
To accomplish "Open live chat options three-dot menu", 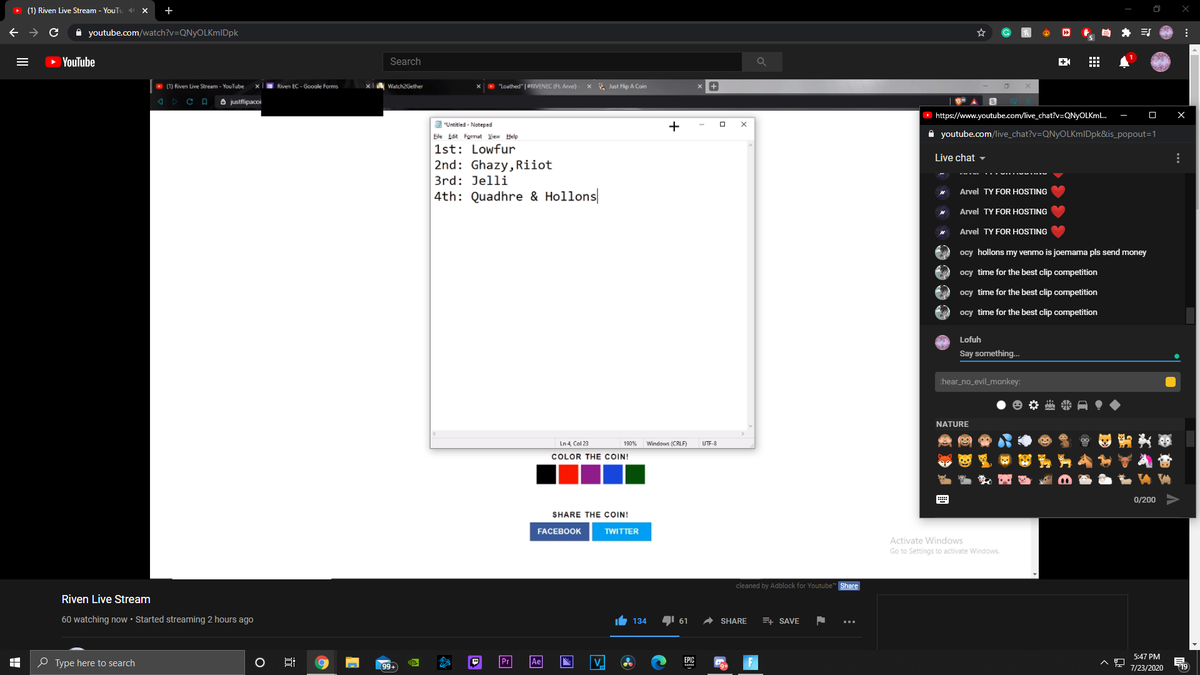I will click(1178, 158).
